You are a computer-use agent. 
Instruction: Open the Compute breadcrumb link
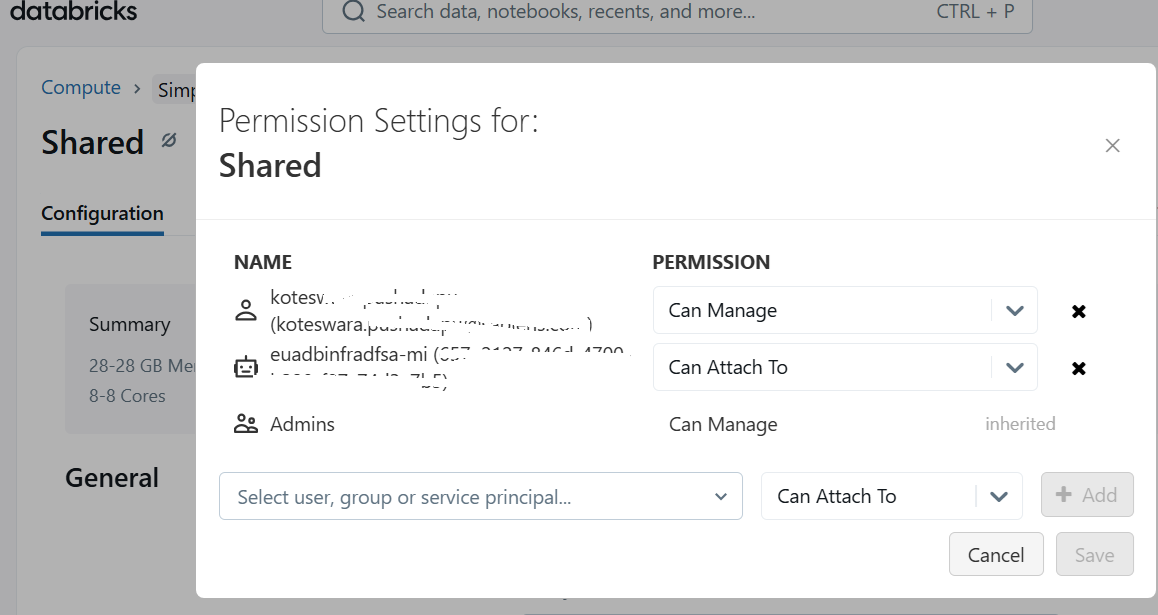pos(80,87)
